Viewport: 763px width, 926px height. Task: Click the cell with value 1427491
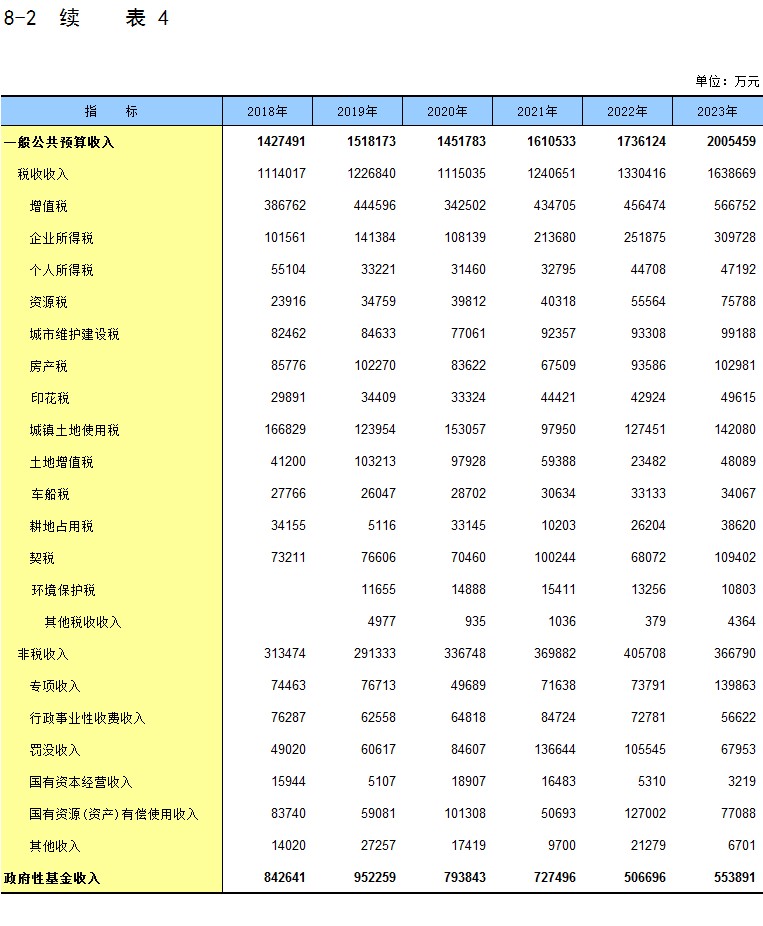[x=281, y=142]
